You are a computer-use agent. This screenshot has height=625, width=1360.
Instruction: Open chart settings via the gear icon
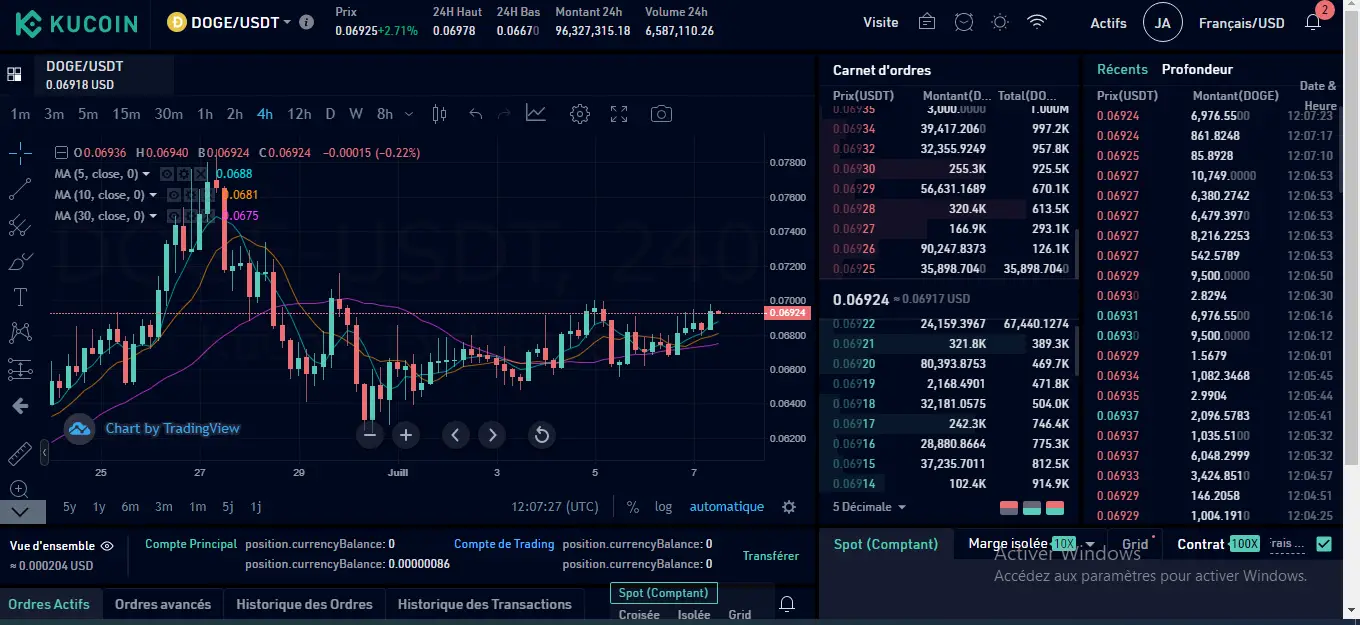[x=579, y=114]
